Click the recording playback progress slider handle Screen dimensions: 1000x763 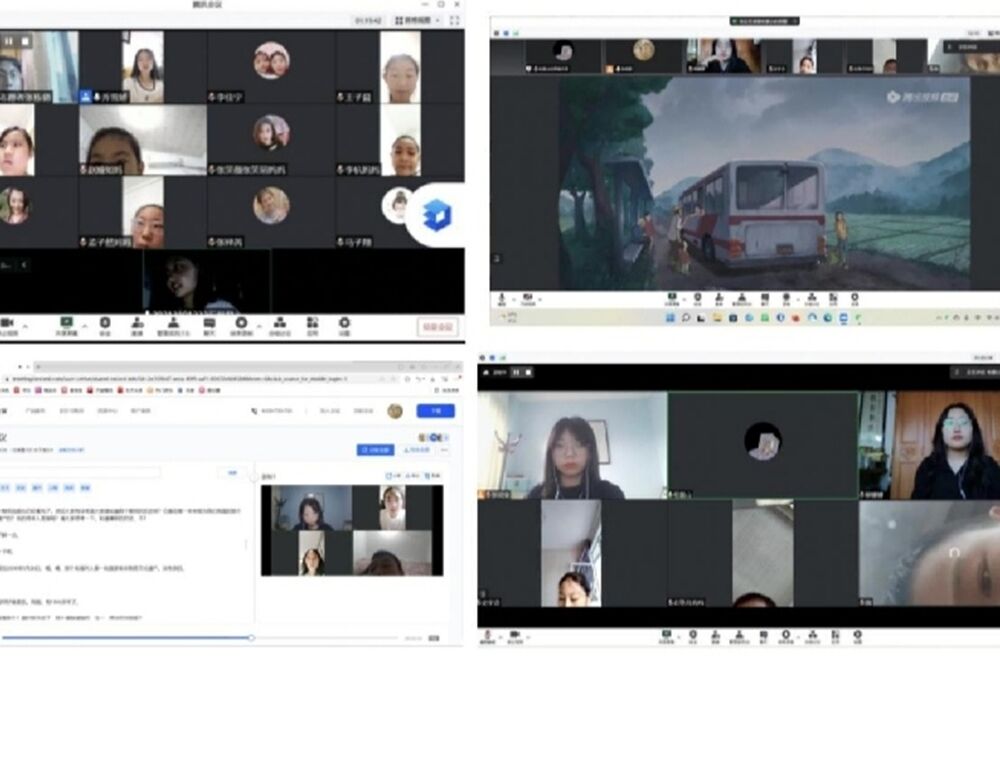coord(252,637)
